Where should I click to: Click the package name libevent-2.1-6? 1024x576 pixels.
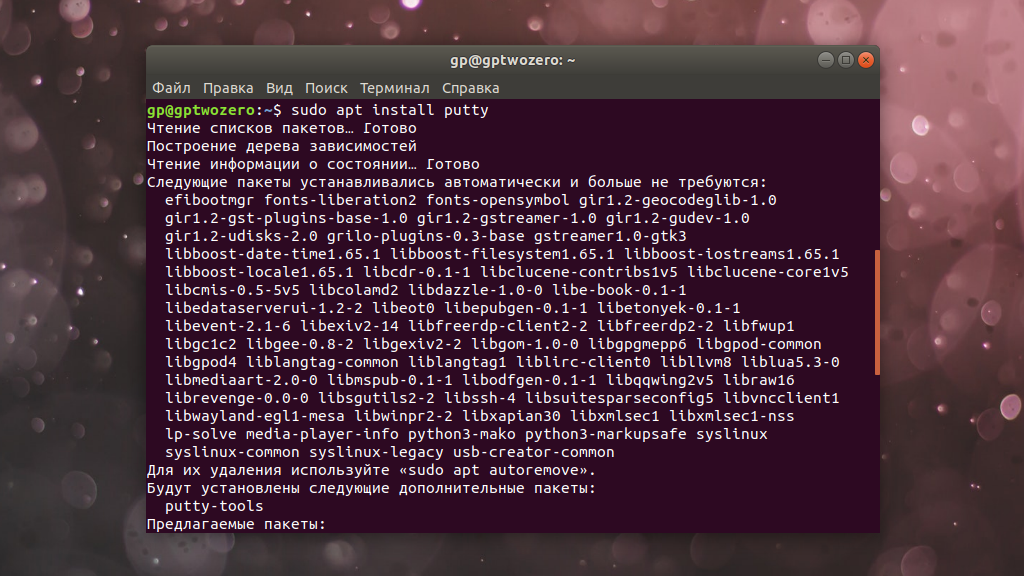[227, 326]
